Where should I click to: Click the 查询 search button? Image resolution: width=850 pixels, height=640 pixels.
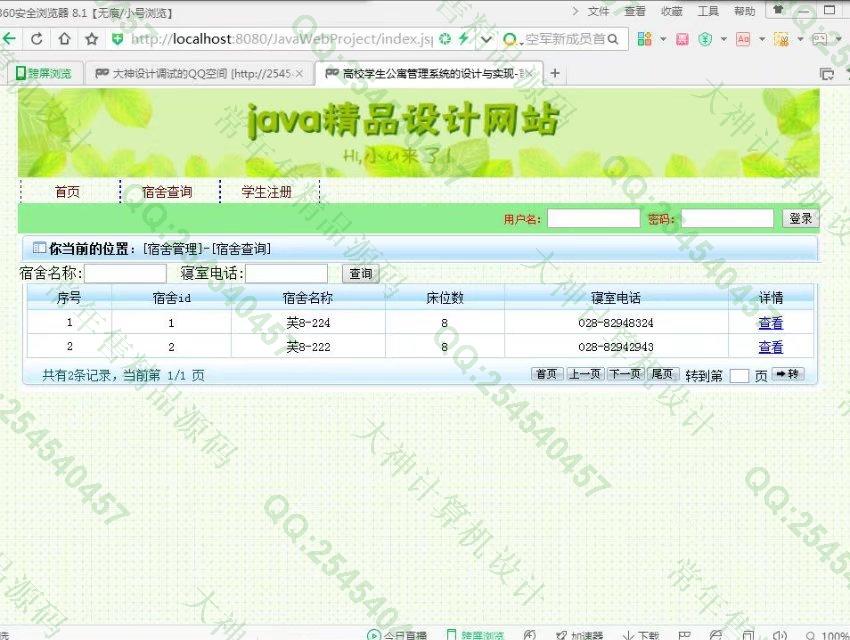360,273
